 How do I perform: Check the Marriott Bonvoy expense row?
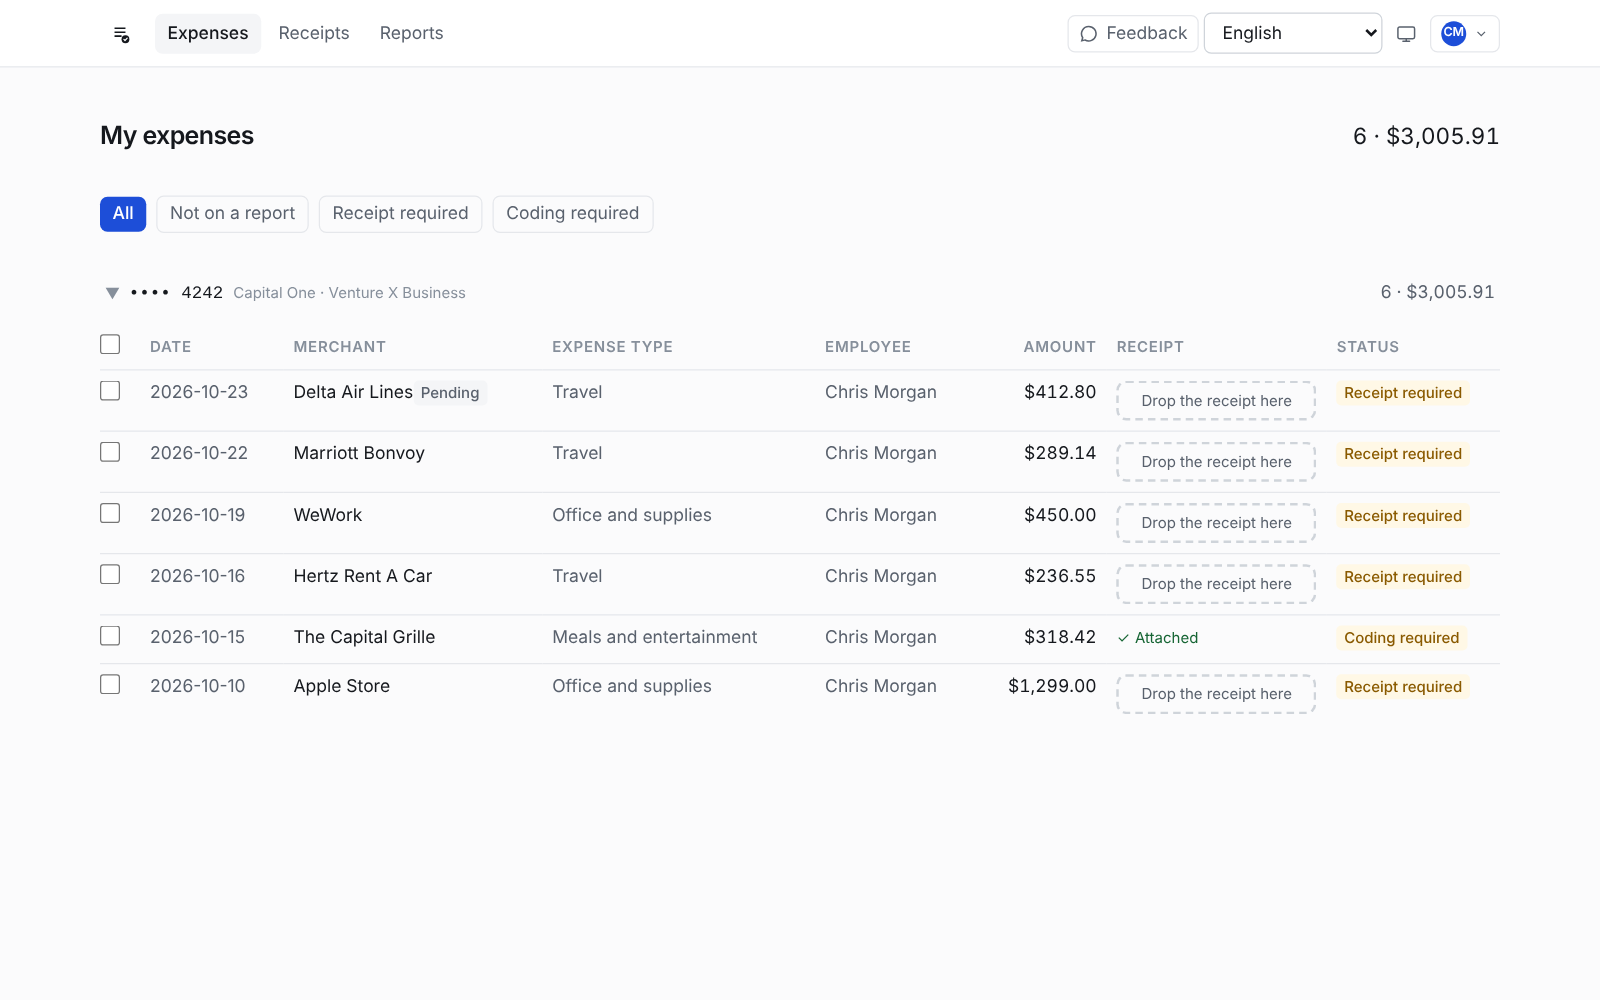[x=110, y=452]
